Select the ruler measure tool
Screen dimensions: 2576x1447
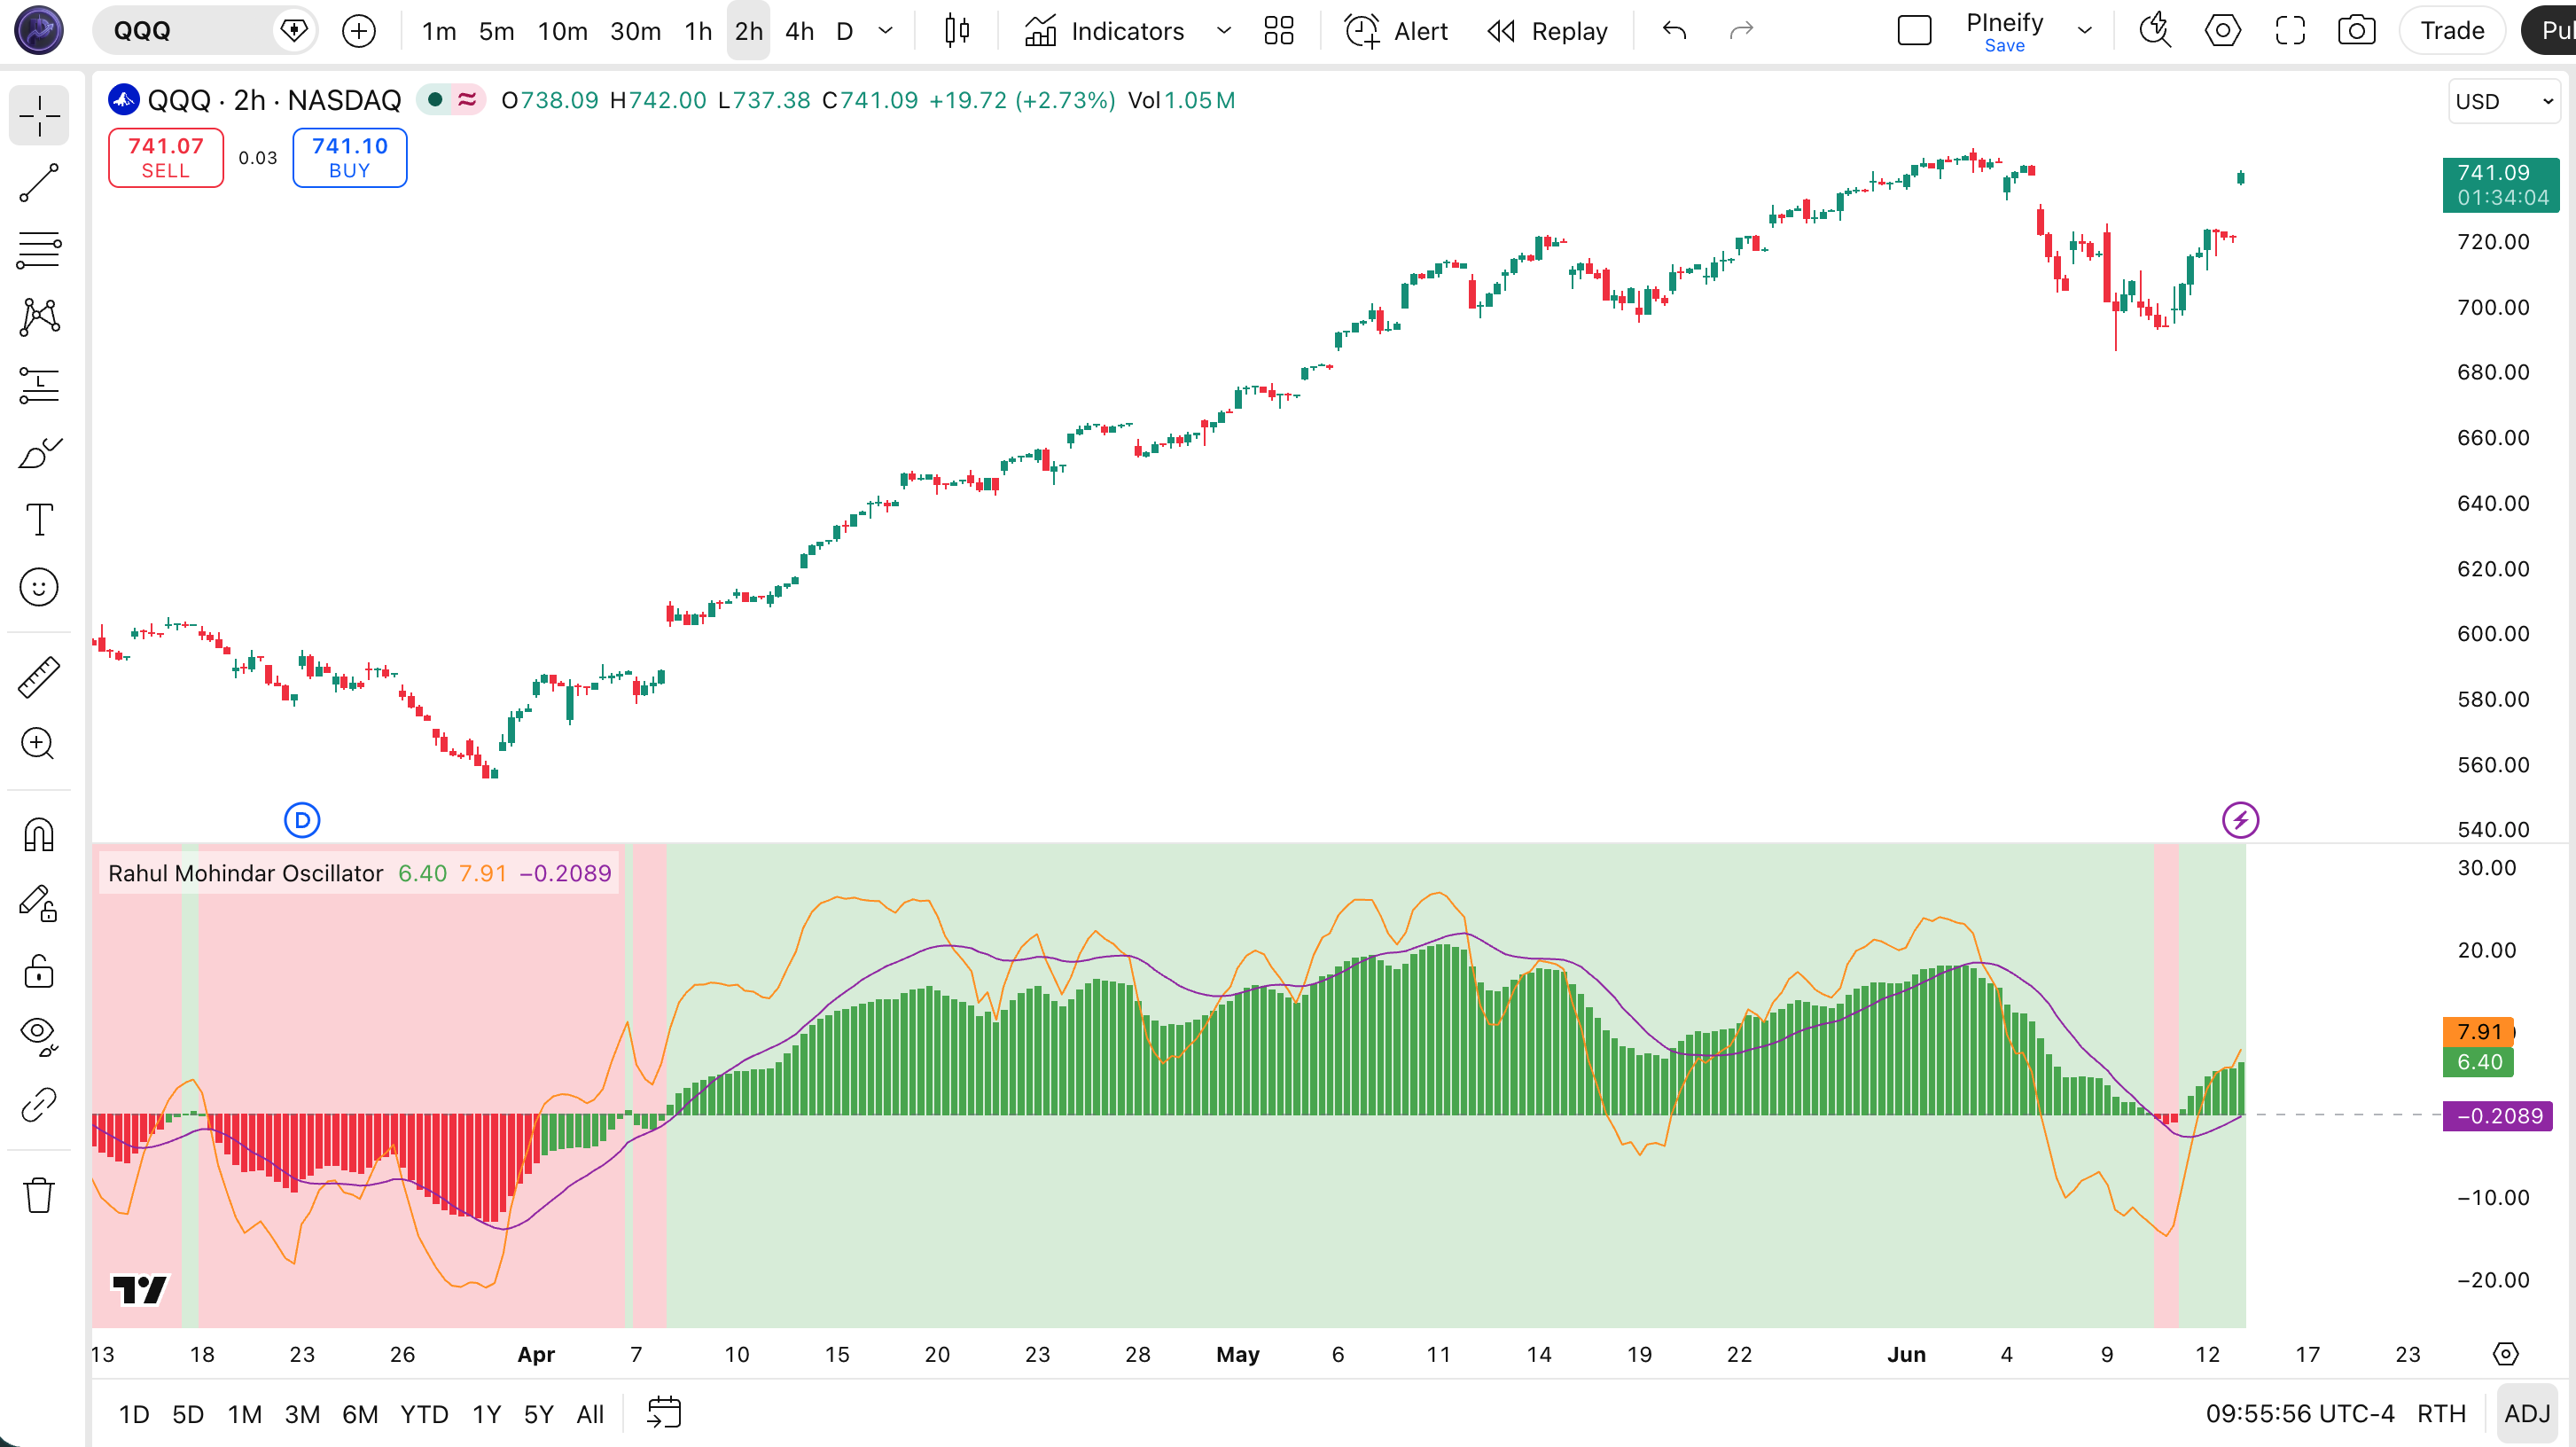tap(39, 677)
